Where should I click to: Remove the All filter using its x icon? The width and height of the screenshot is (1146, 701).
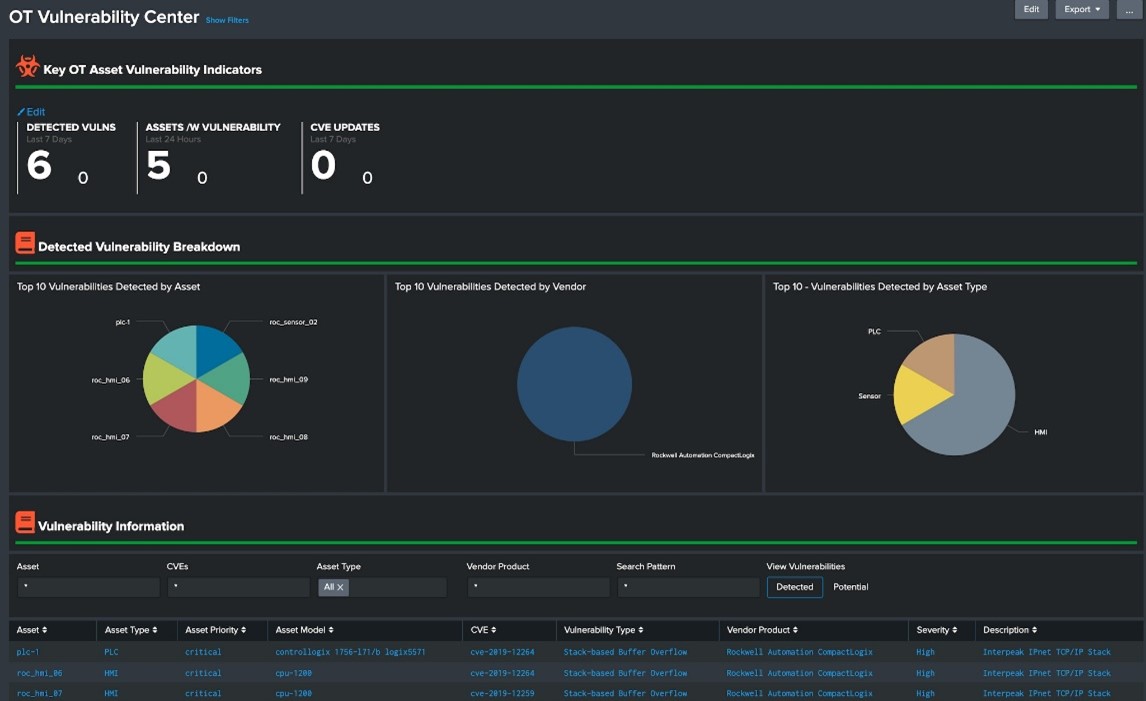[341, 587]
